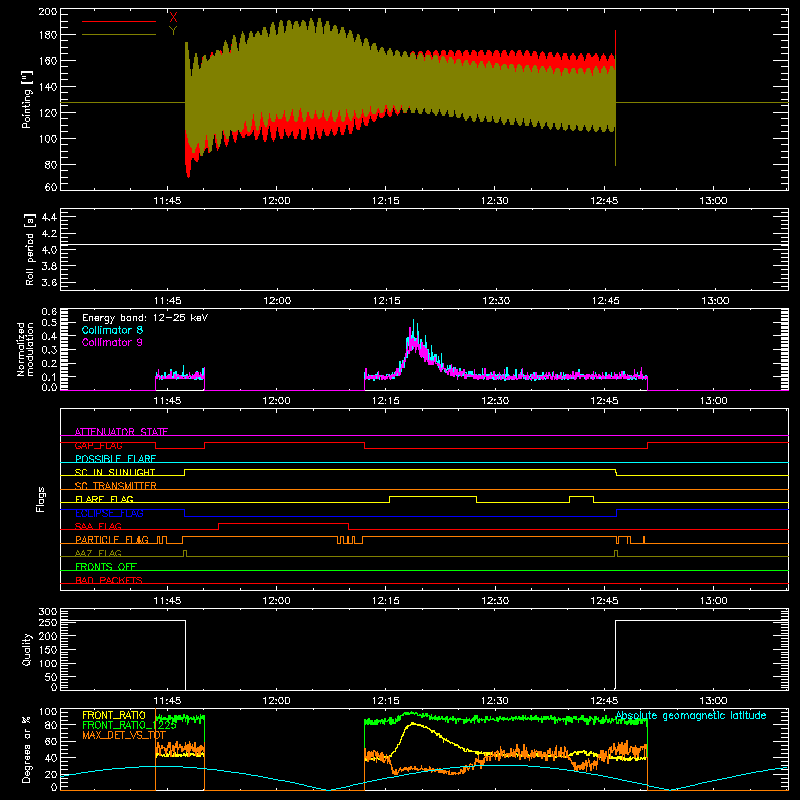Click the Absolute geomagnetic latitude label

pos(691,716)
